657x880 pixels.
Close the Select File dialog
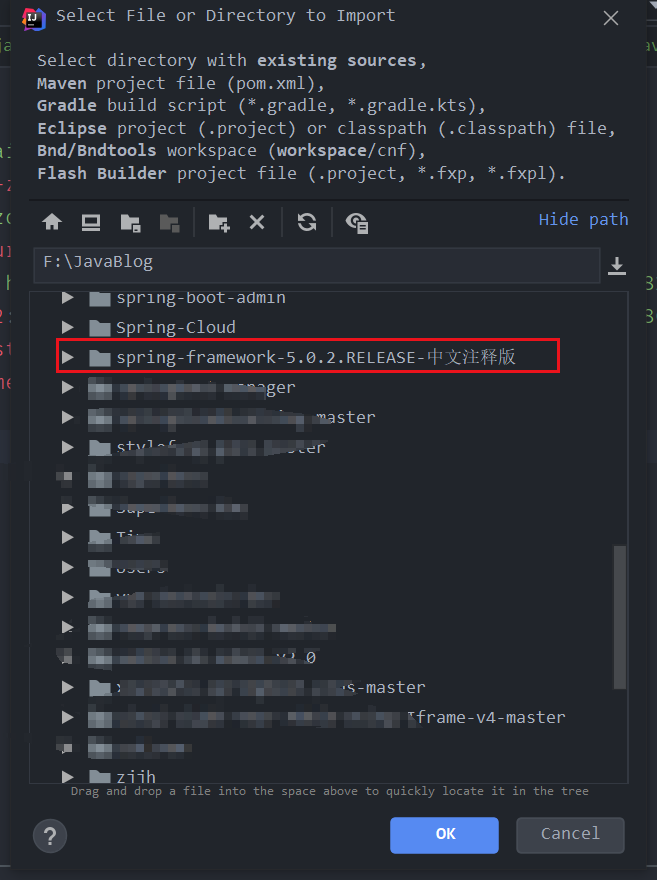[610, 18]
